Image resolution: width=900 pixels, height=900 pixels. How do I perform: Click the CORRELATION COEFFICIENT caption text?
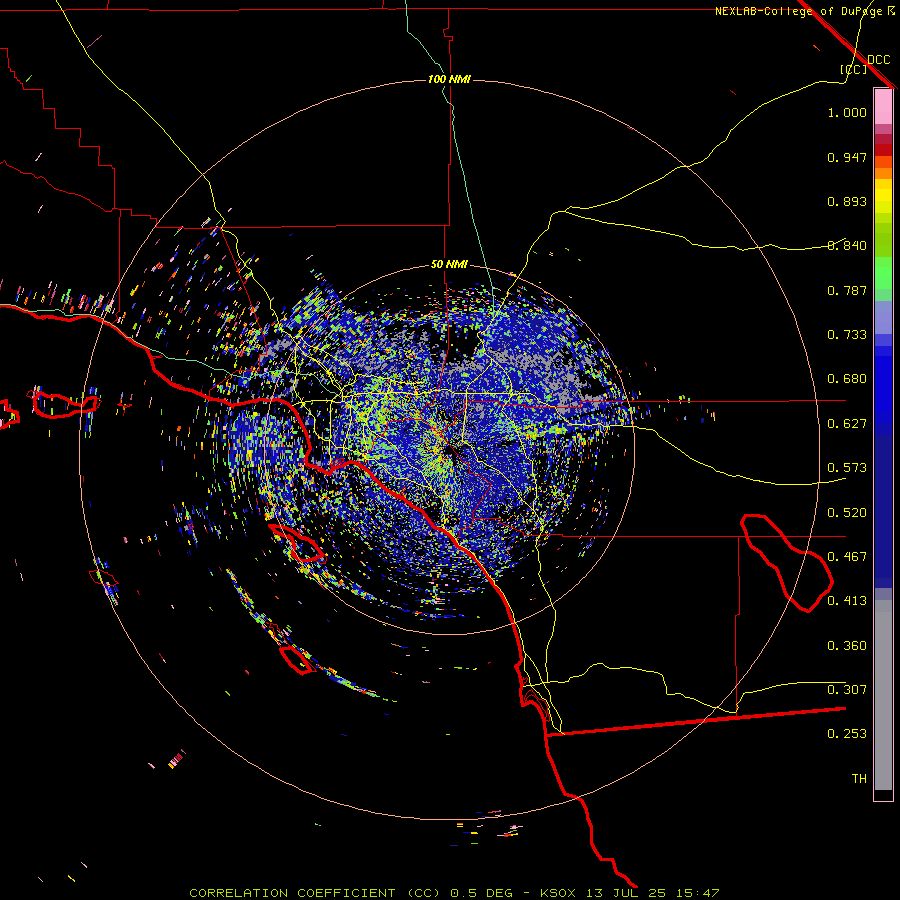pyautogui.click(x=292, y=893)
